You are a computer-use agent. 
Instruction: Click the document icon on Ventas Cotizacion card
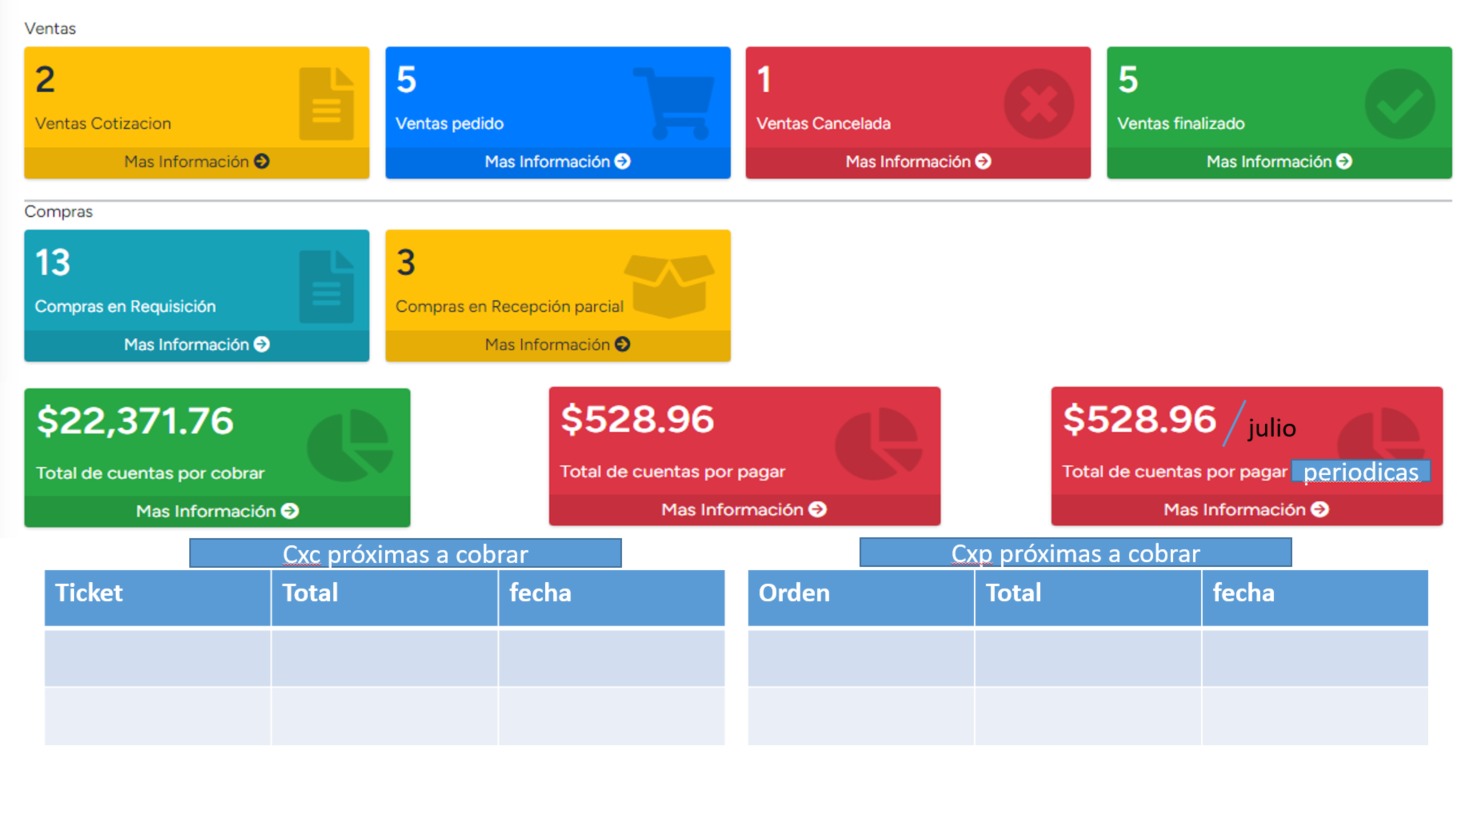coord(326,104)
